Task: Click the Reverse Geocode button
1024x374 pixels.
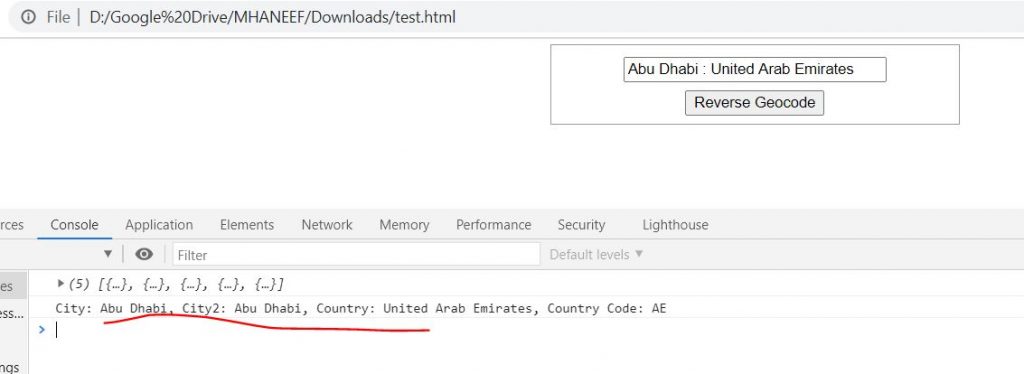Action: click(x=754, y=102)
